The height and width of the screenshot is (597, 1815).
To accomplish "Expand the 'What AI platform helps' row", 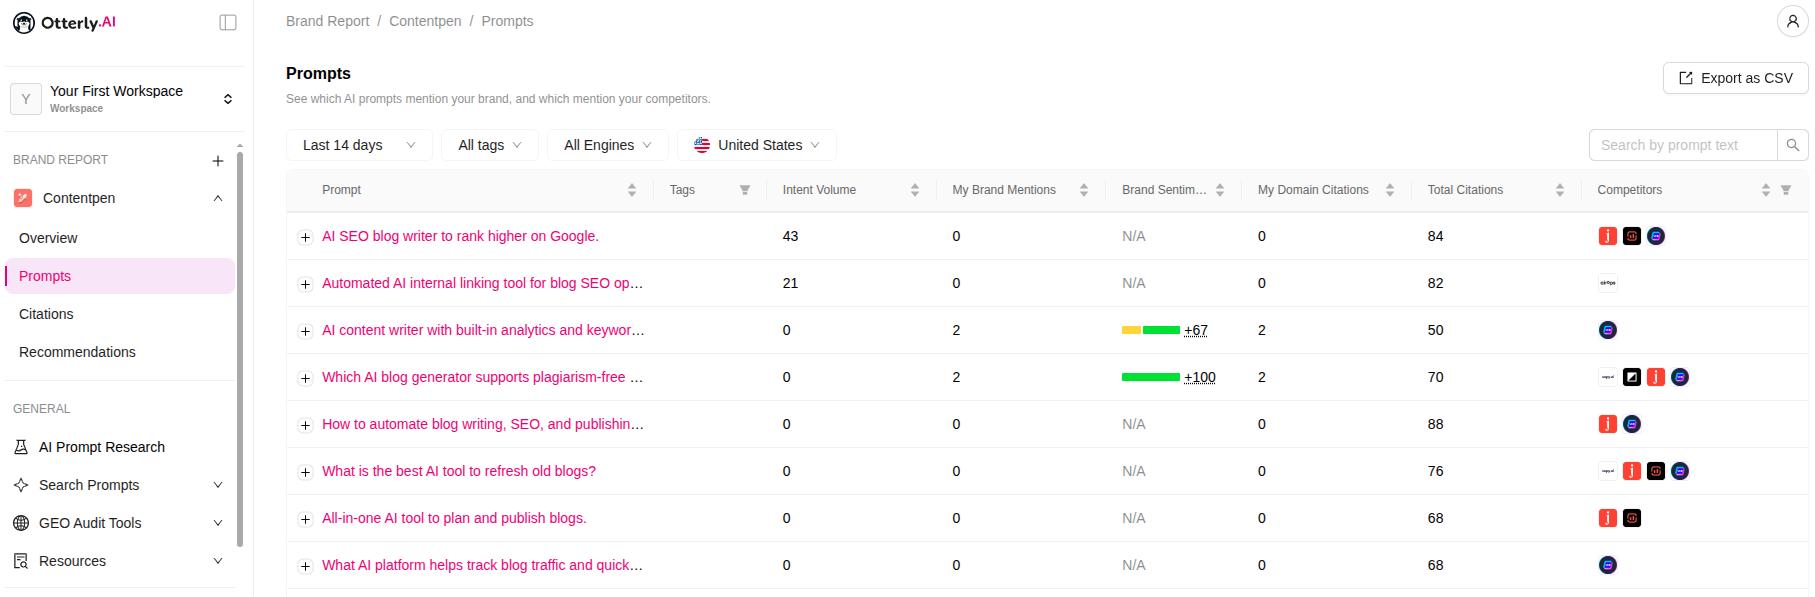I will pos(306,566).
